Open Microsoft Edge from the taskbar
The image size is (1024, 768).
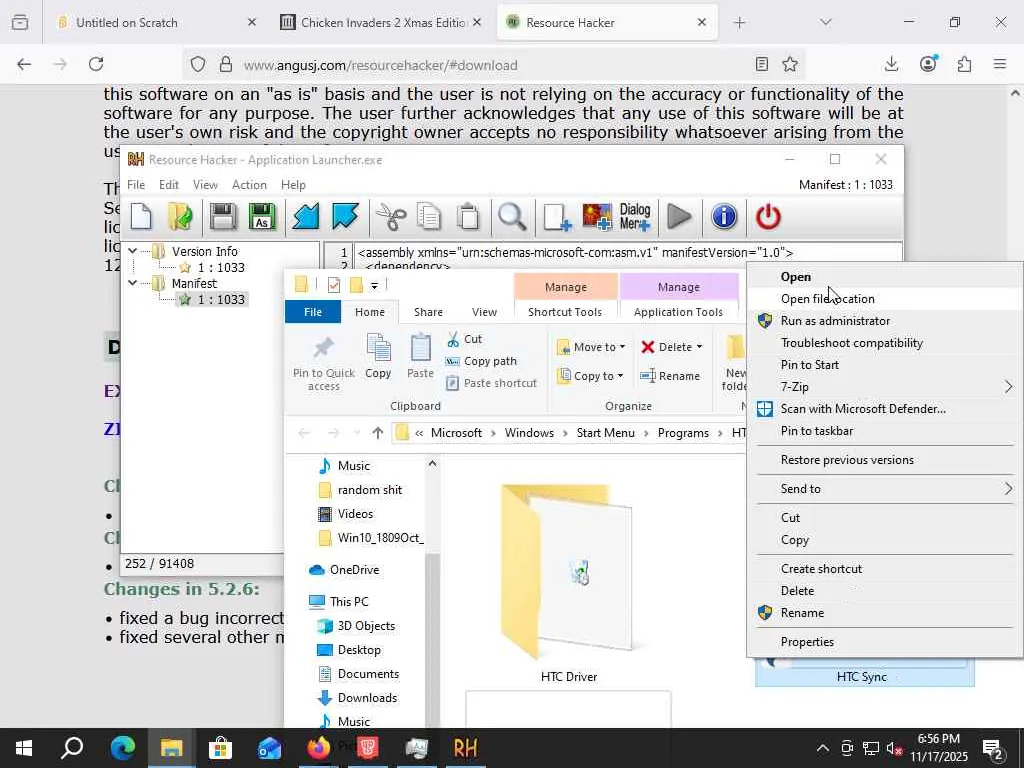pos(122,748)
